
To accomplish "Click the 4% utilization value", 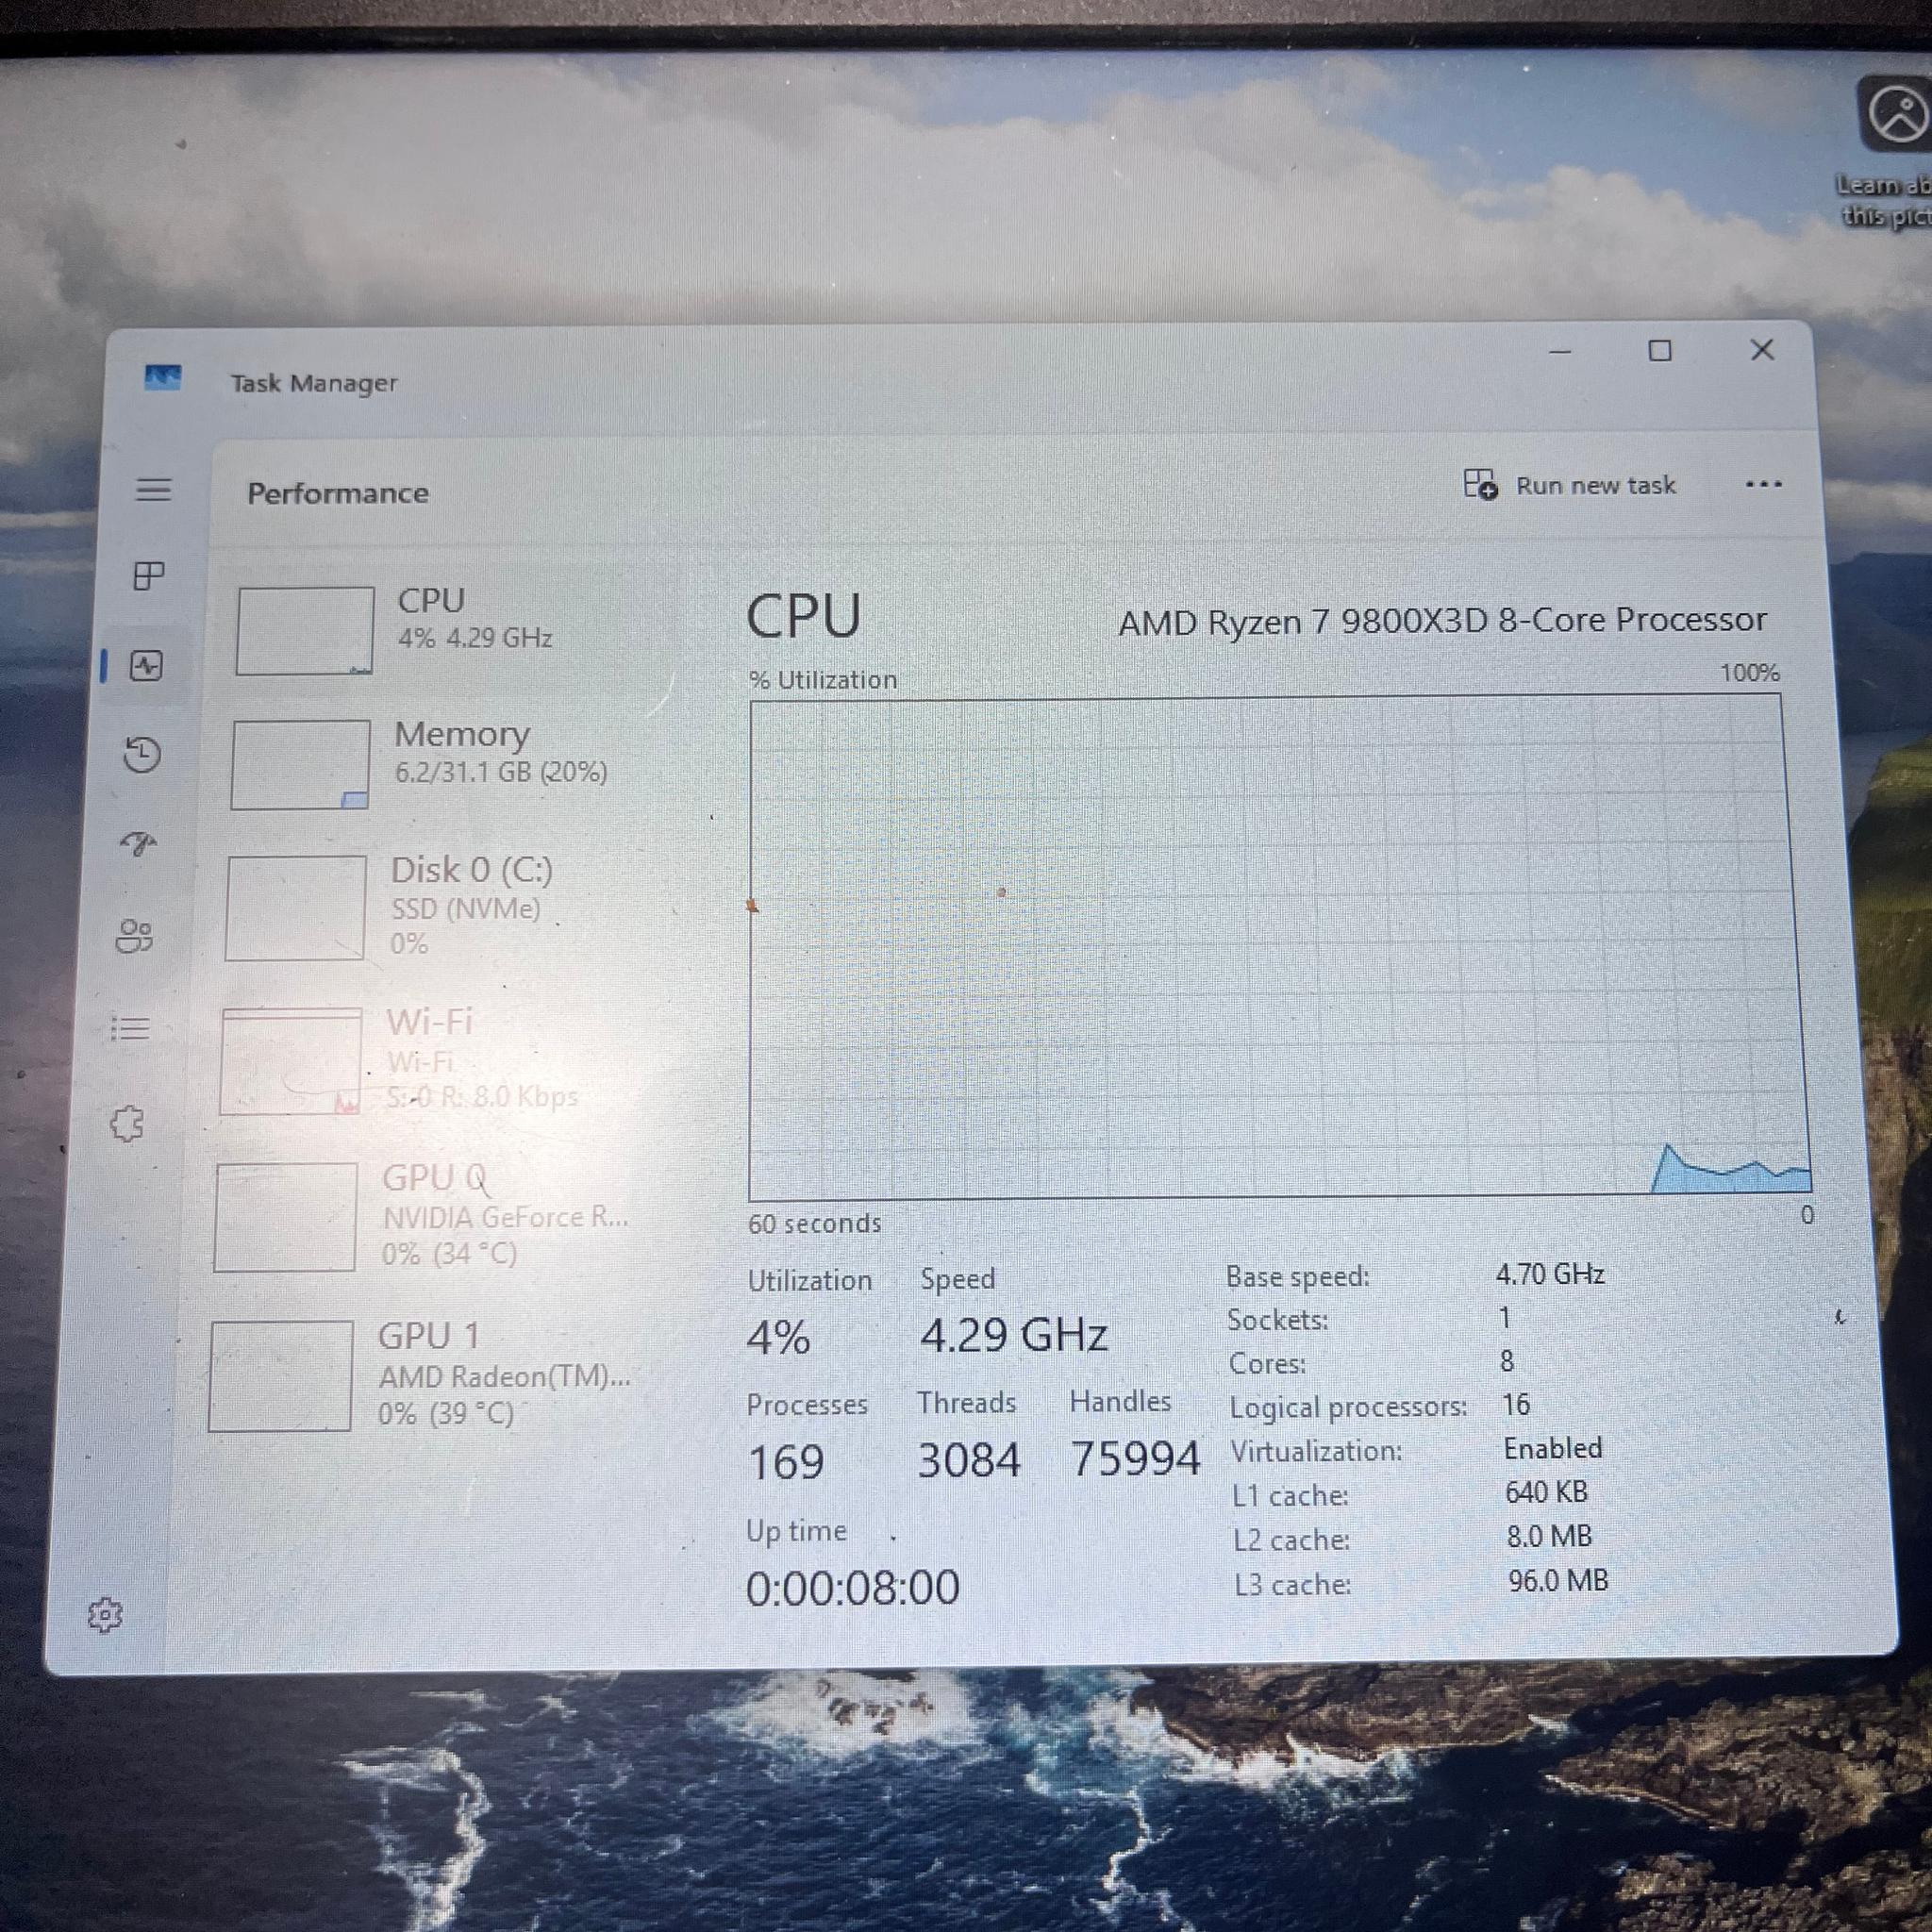I will [x=778, y=1337].
